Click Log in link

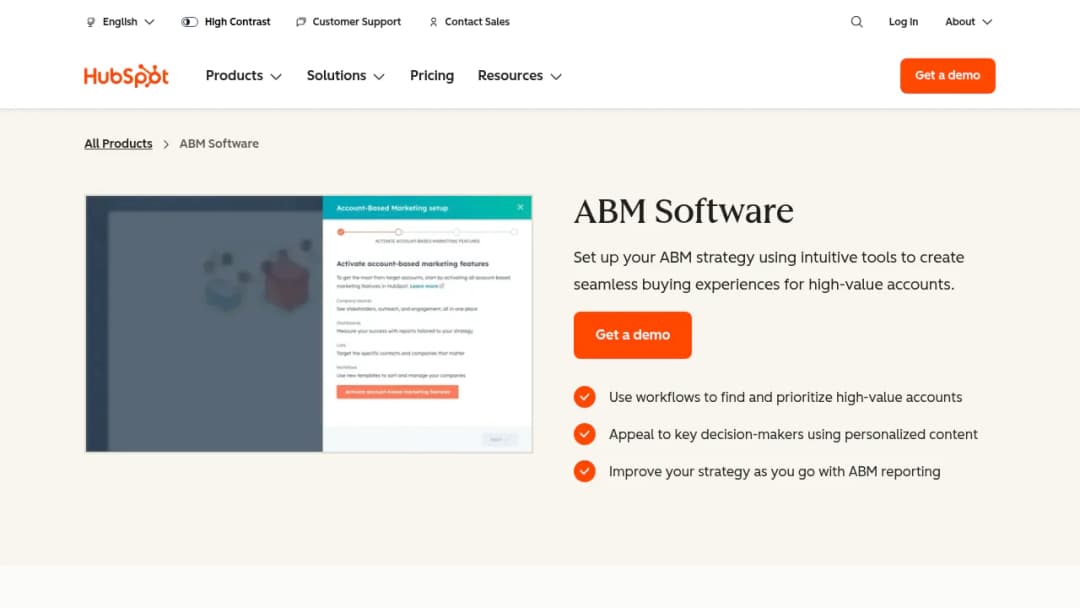(x=903, y=22)
